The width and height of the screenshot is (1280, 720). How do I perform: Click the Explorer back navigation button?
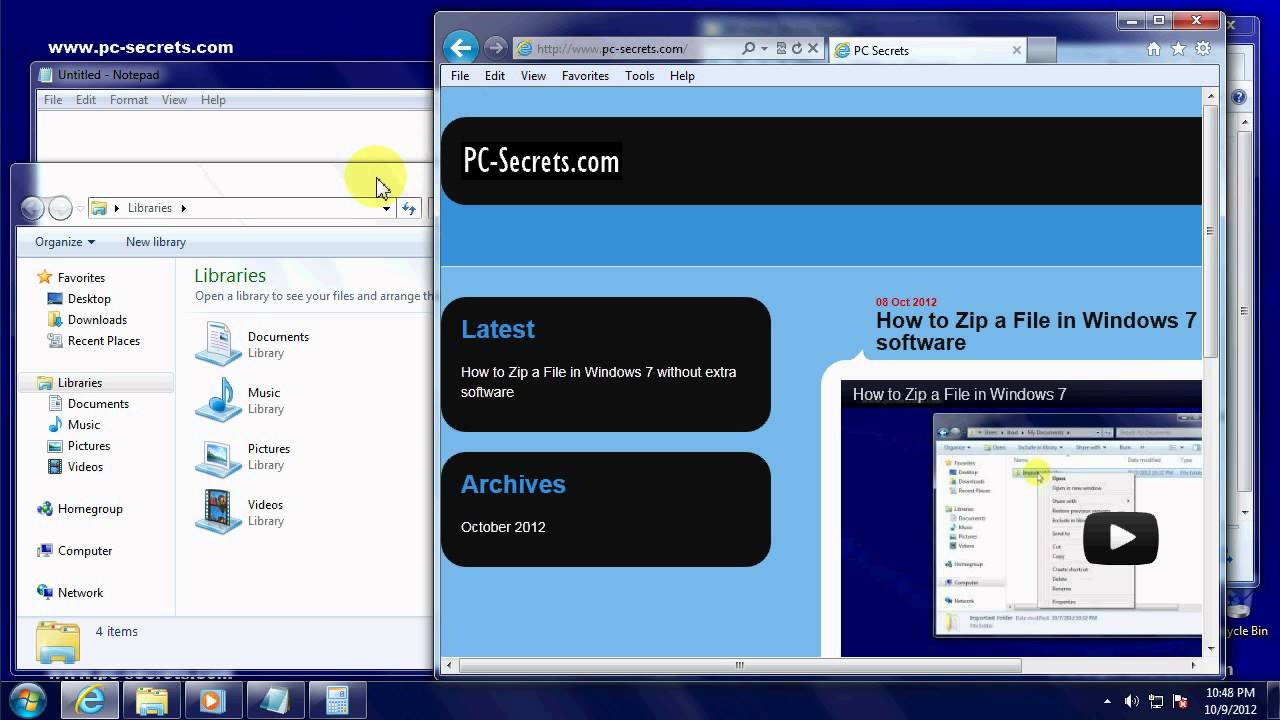point(32,208)
